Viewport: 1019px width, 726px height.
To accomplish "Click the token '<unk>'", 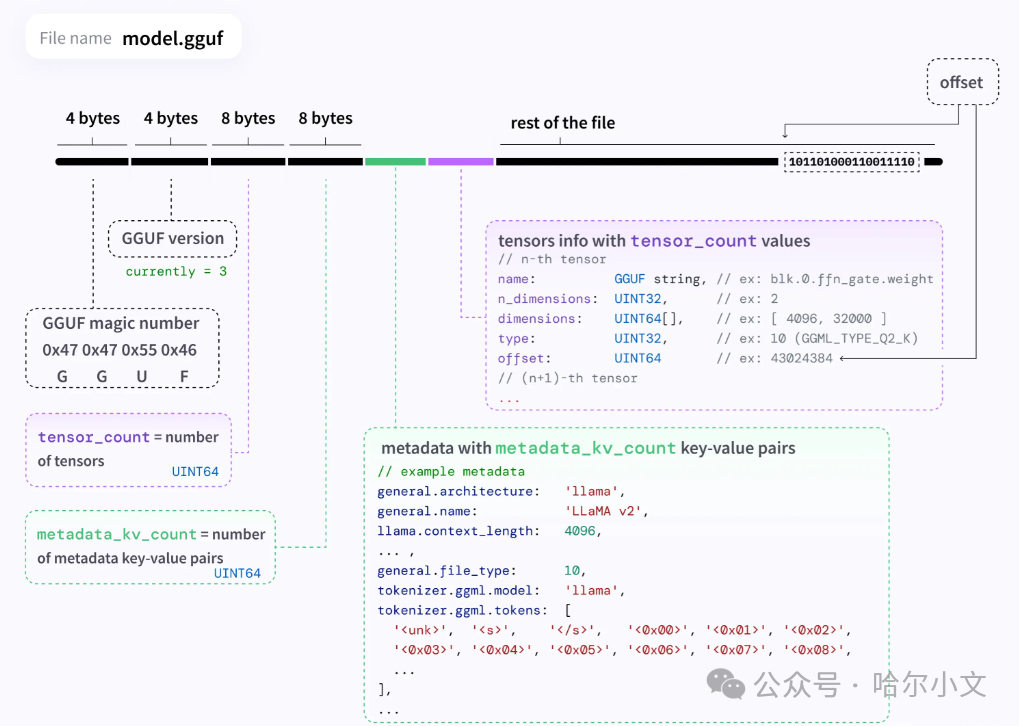I will (420, 630).
